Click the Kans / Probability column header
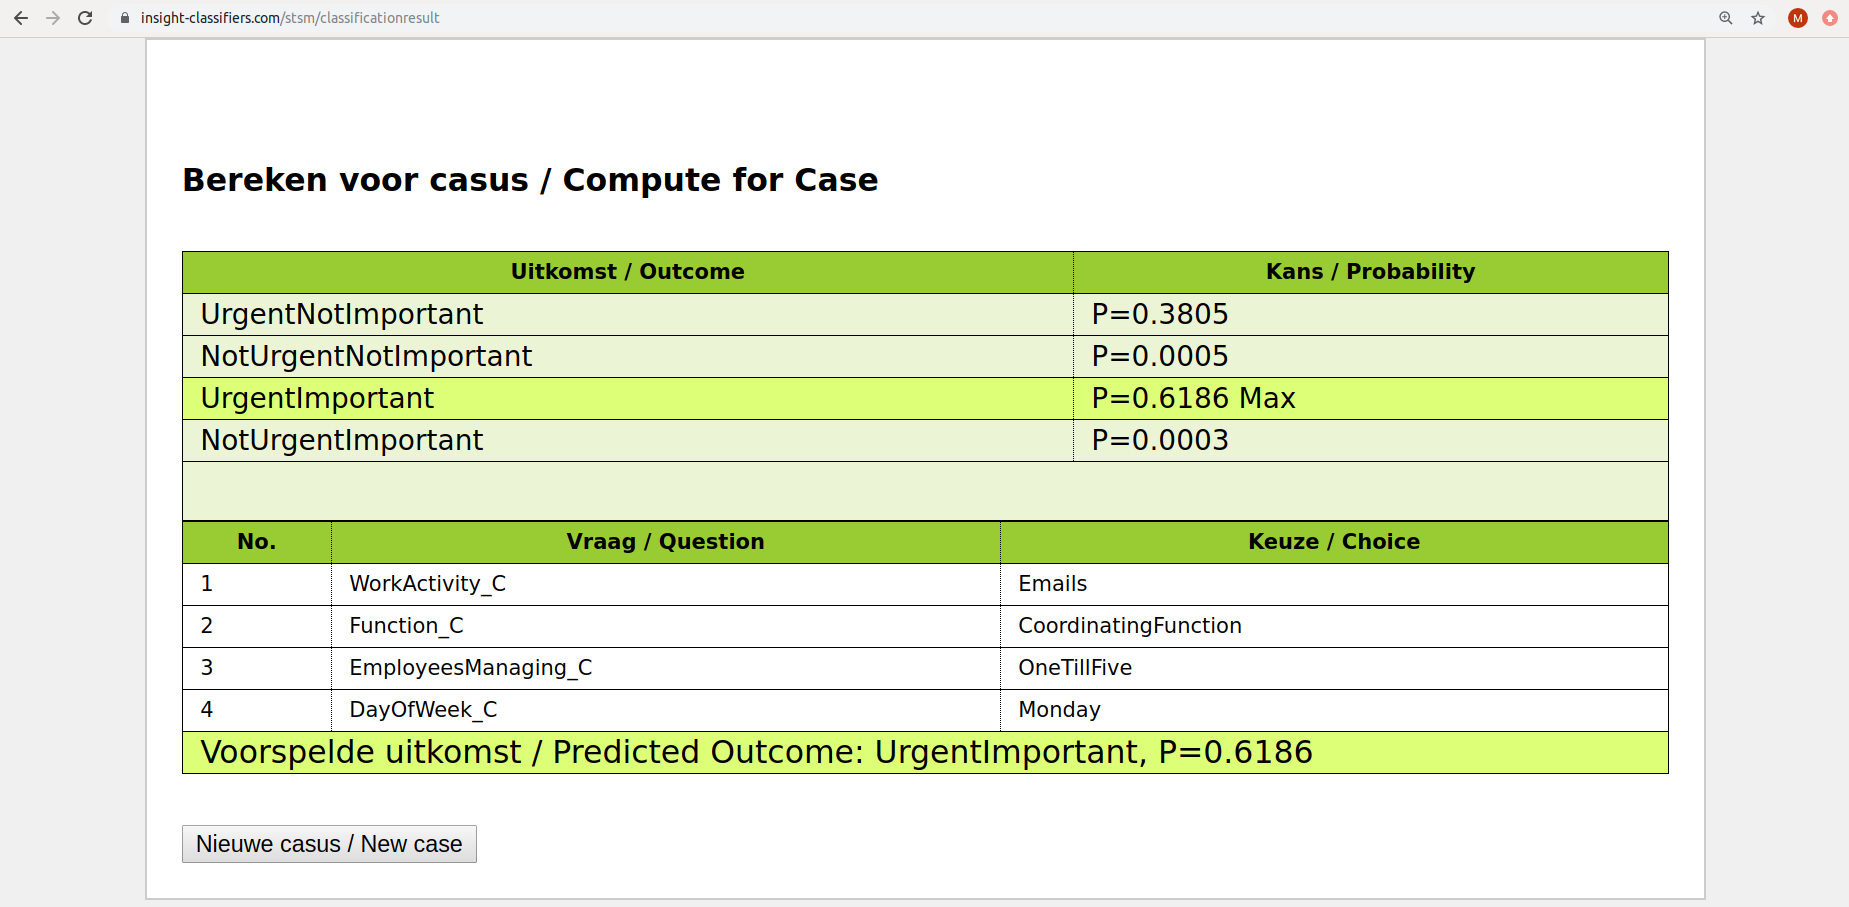 coord(1370,272)
